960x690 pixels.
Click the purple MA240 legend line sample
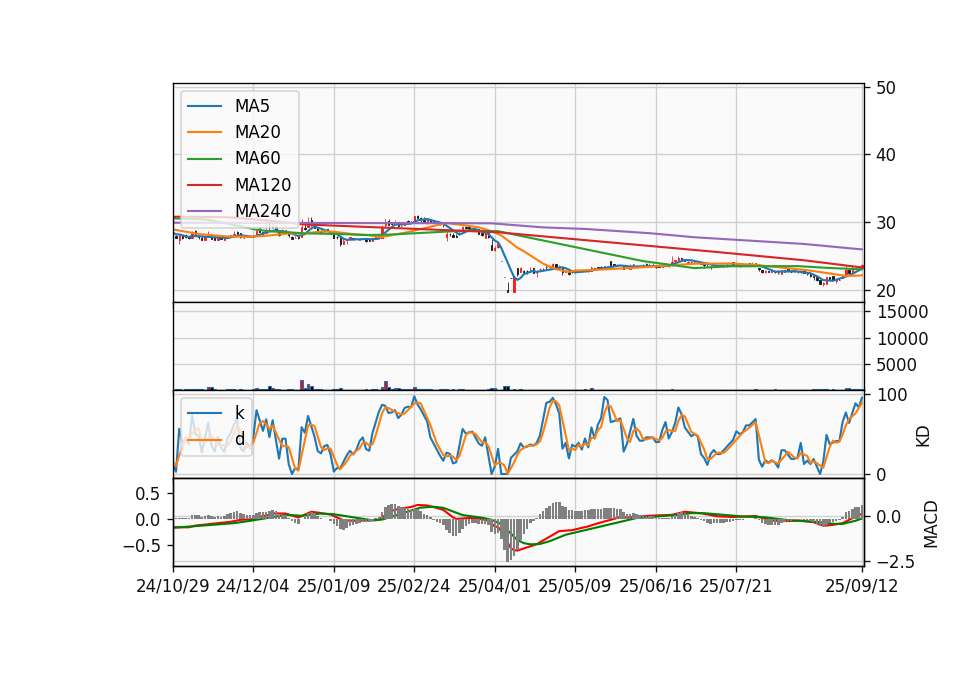tap(204, 211)
